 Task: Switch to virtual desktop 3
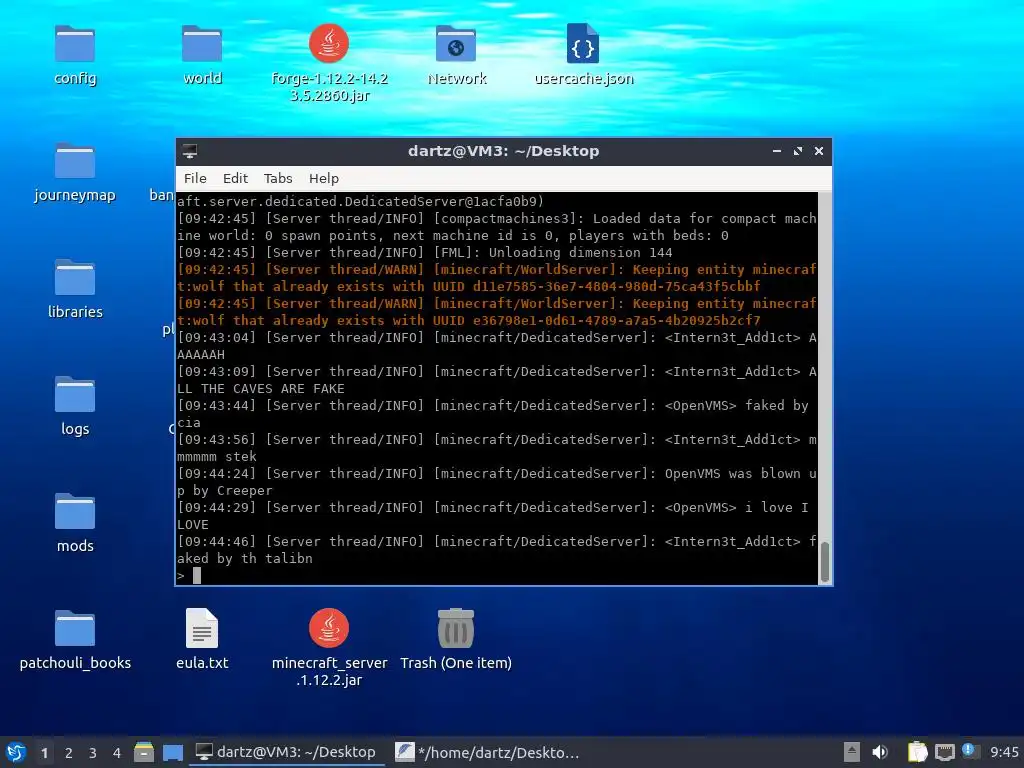(x=93, y=753)
